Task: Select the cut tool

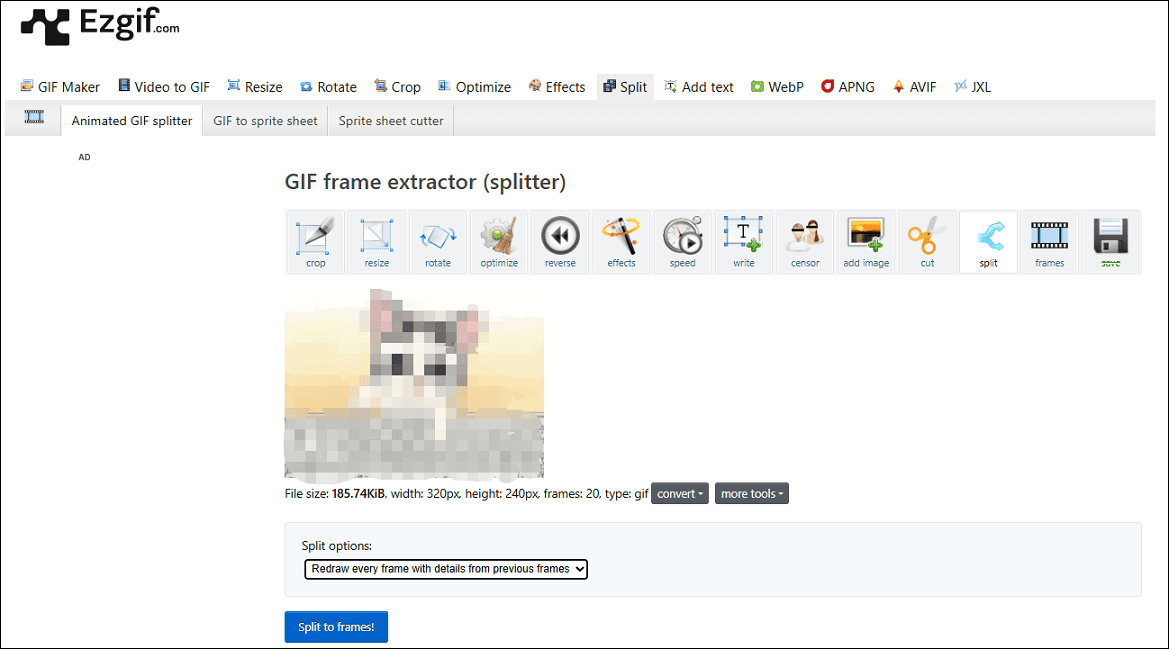Action: [927, 241]
